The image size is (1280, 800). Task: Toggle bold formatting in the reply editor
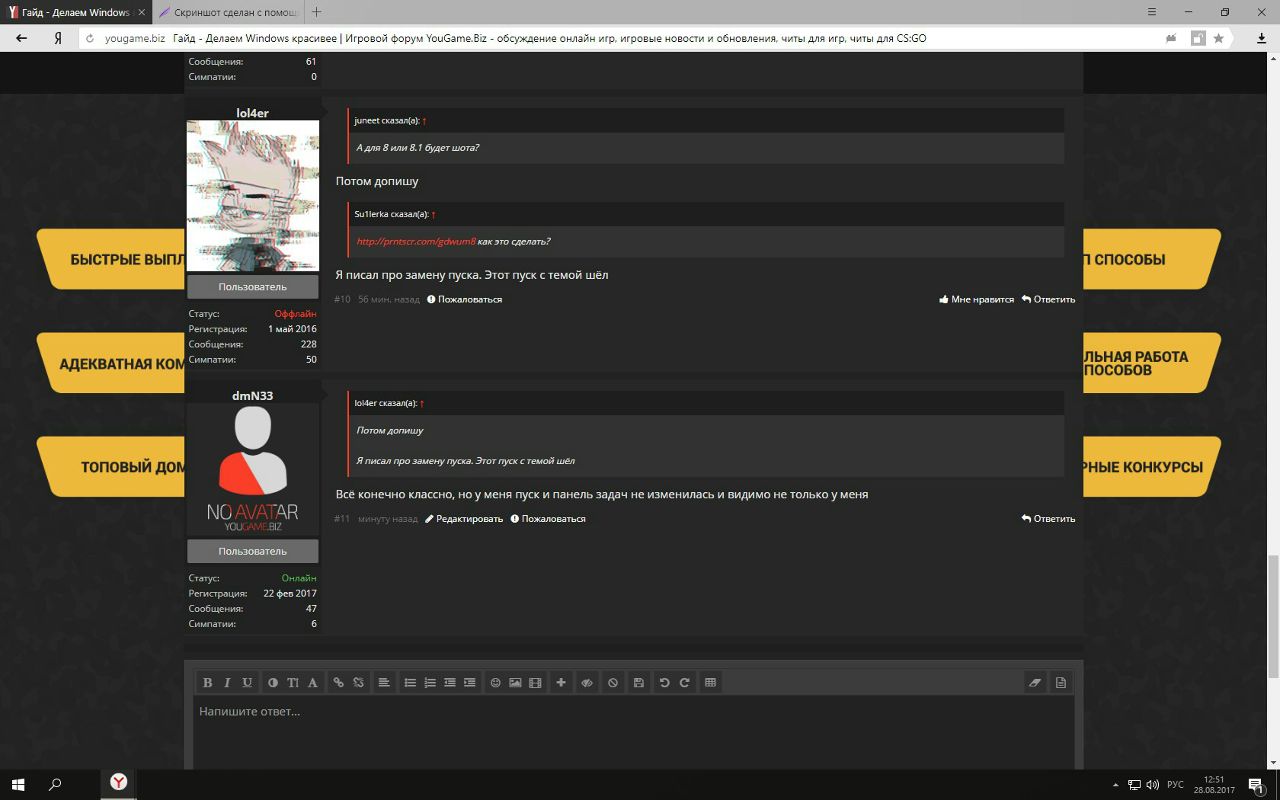click(x=208, y=683)
